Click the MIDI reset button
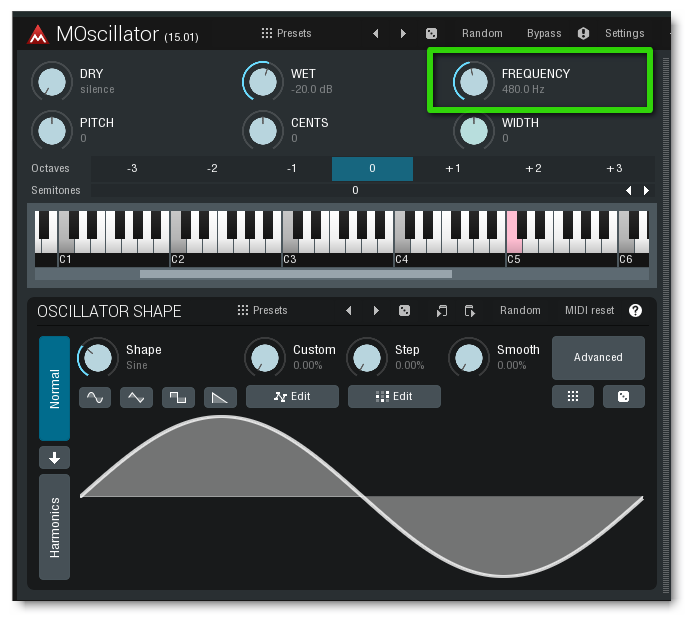Screen dimensions: 694x624 [590, 310]
